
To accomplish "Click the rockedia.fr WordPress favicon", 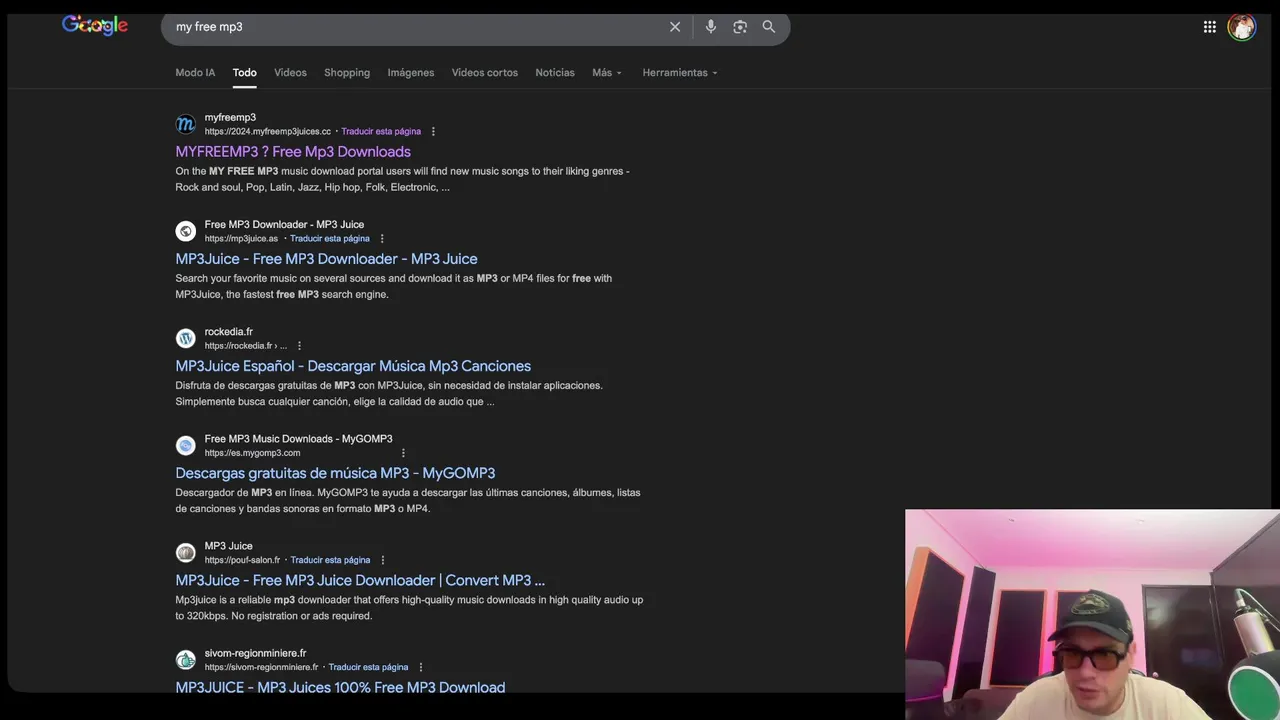I will coord(186,338).
